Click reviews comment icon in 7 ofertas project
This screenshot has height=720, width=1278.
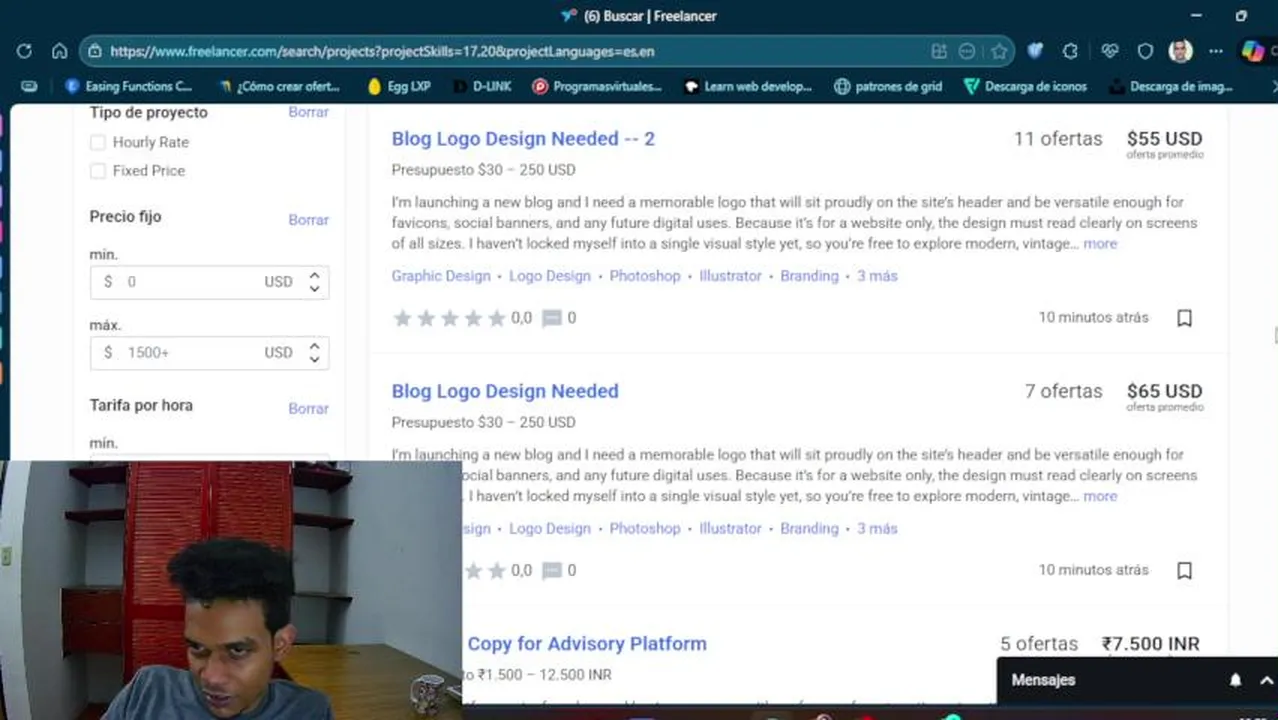pyautogui.click(x=551, y=570)
